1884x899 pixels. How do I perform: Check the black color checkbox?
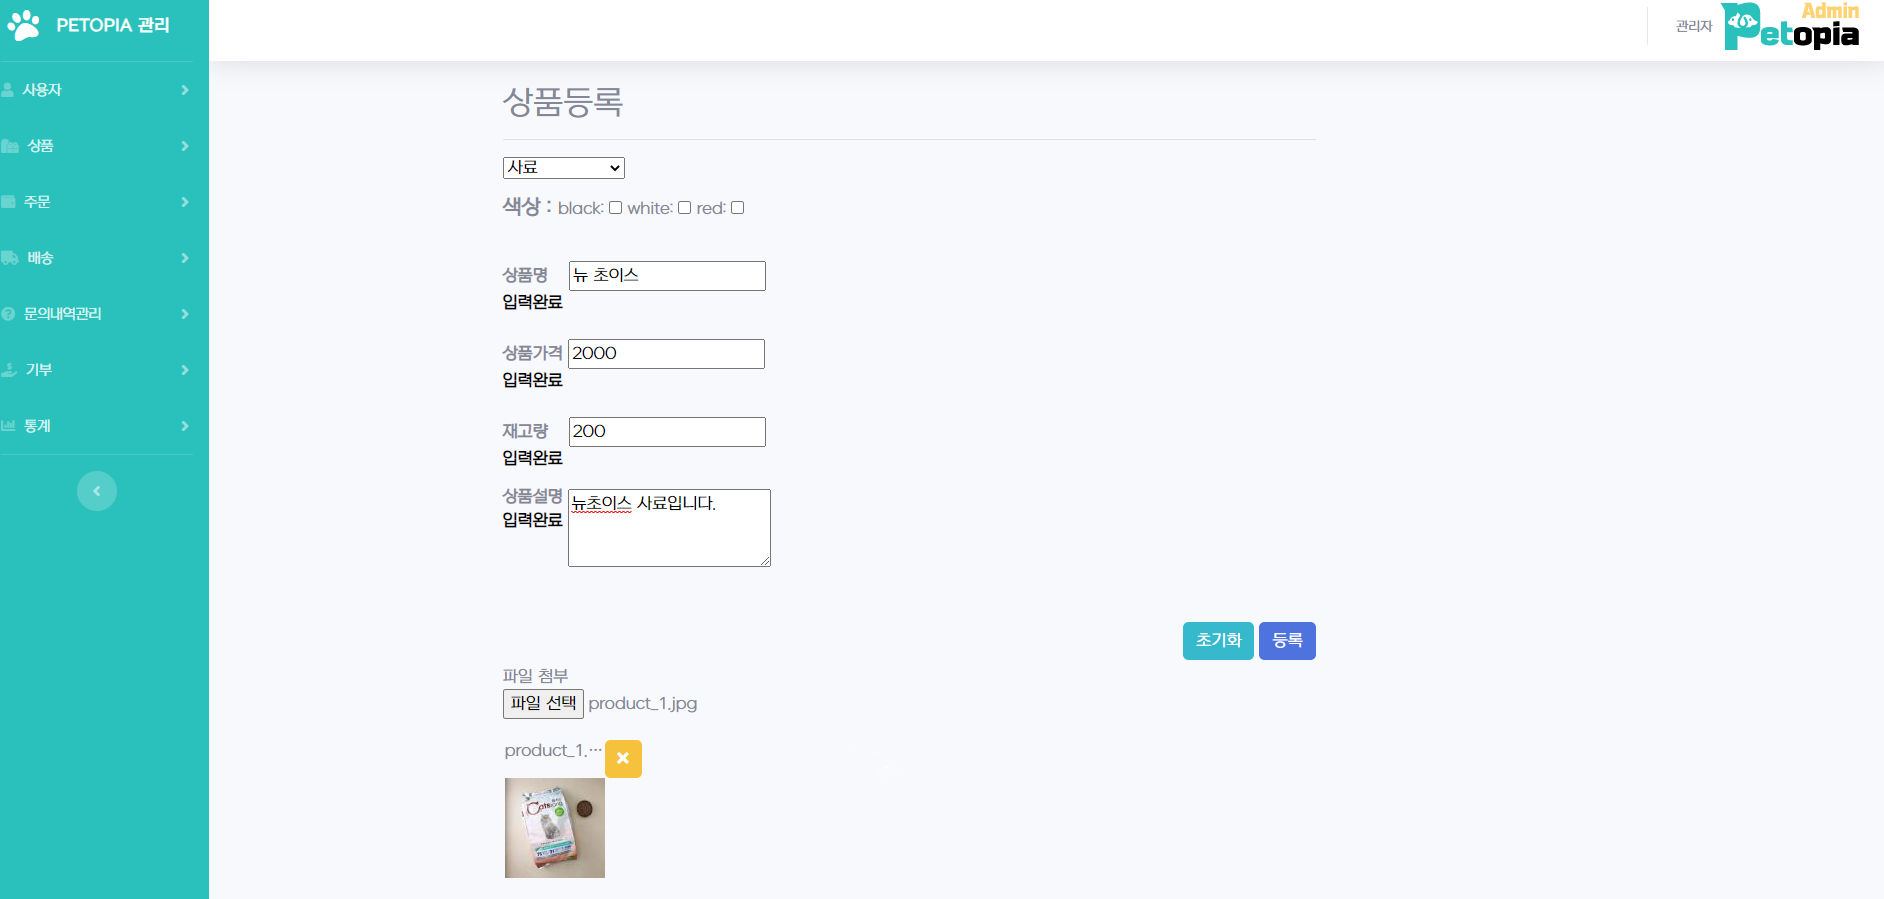click(x=616, y=208)
